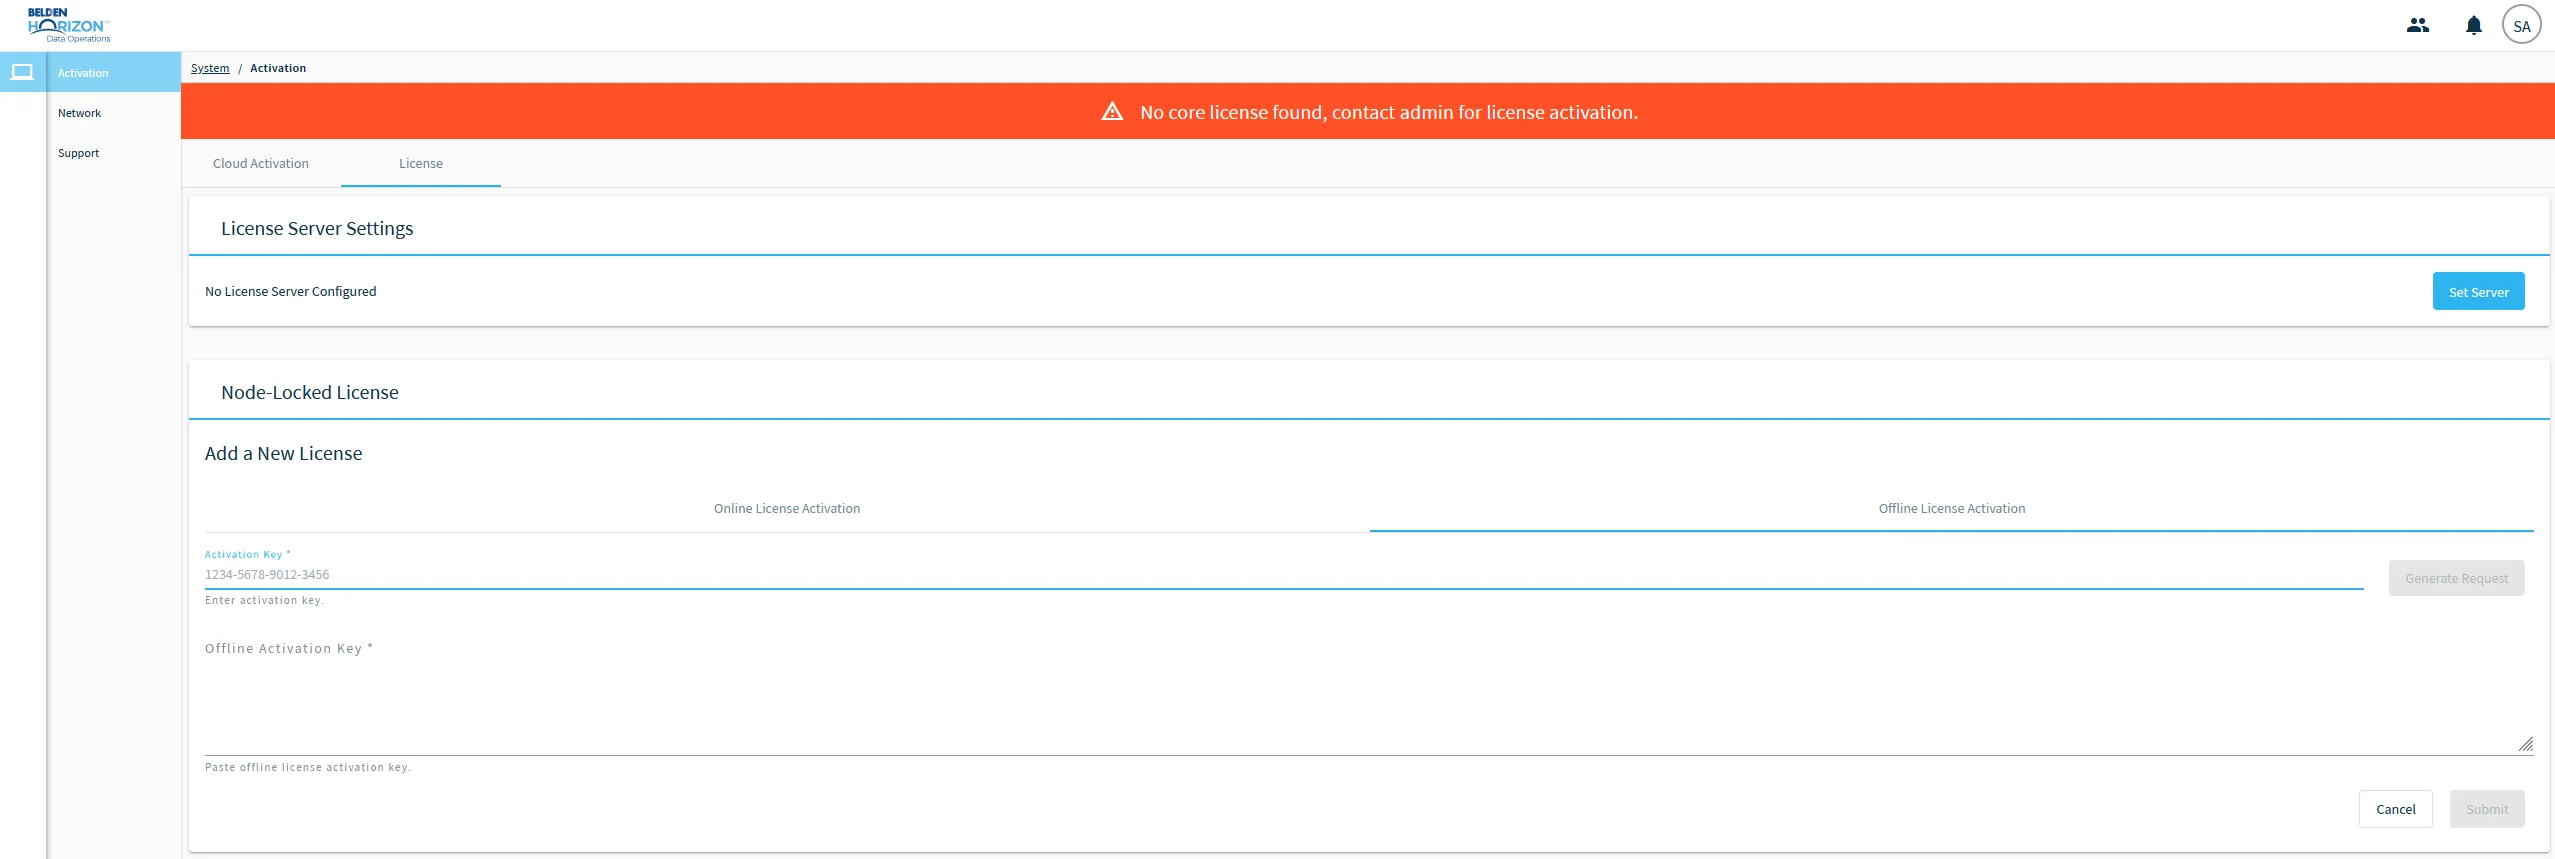Click the 'No License Server Configured' text
This screenshot has width=2555, height=859.
(x=291, y=291)
